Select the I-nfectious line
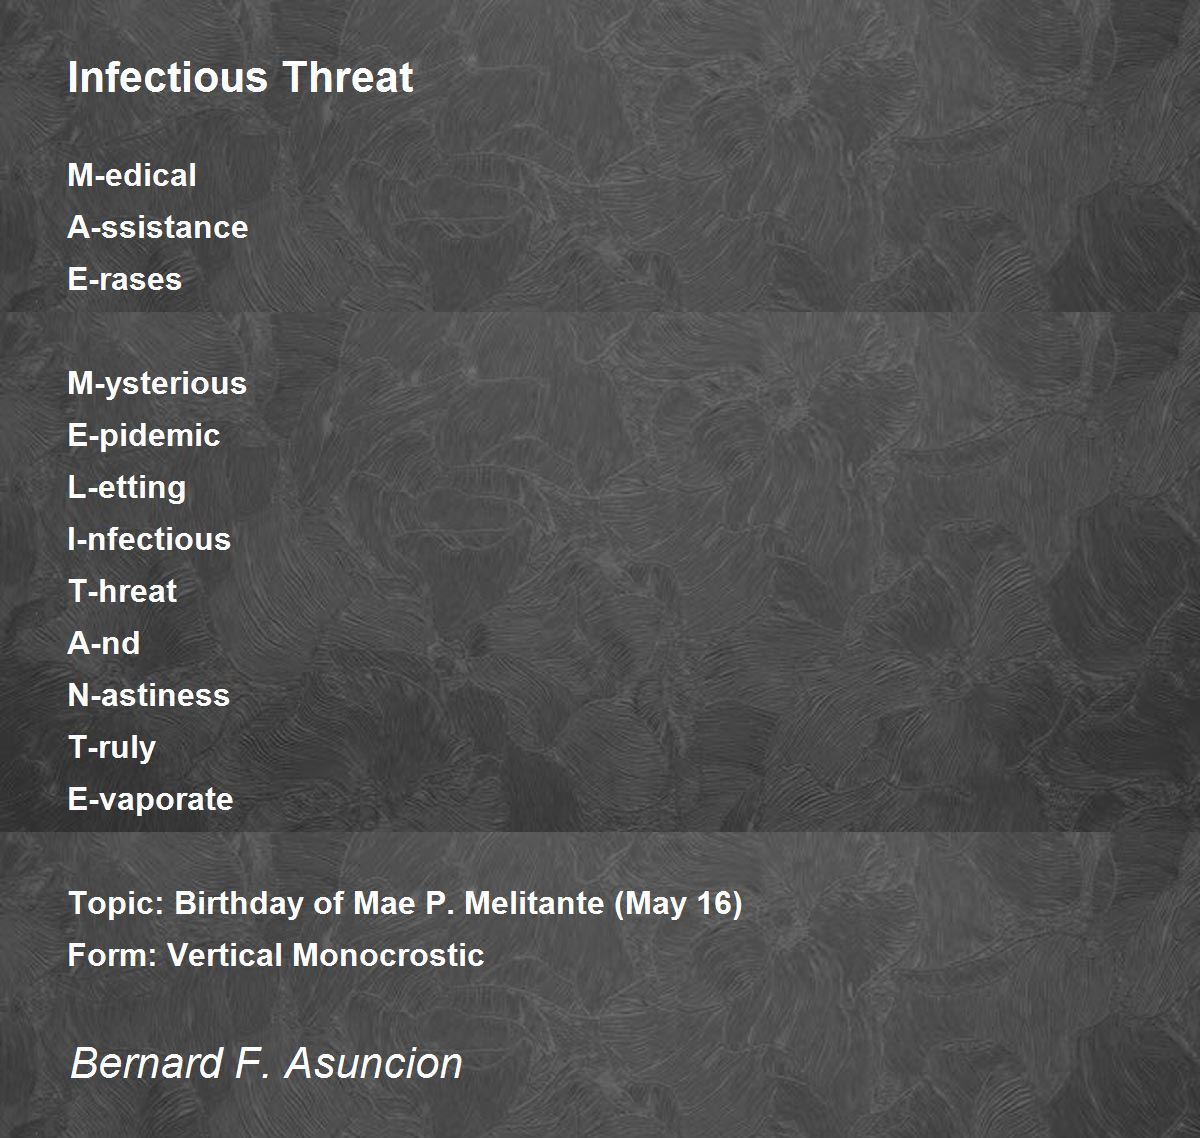The width and height of the screenshot is (1200, 1138). coord(149,539)
